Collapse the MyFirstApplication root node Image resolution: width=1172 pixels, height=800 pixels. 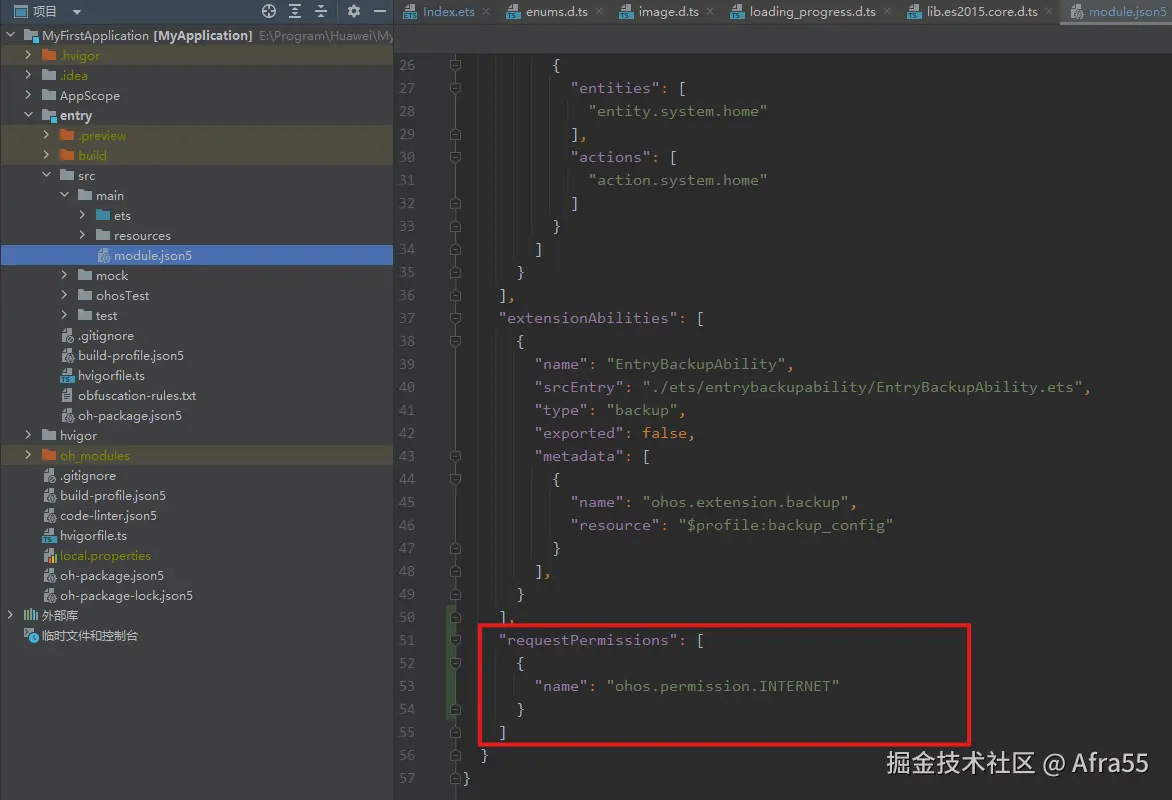[x=10, y=34]
